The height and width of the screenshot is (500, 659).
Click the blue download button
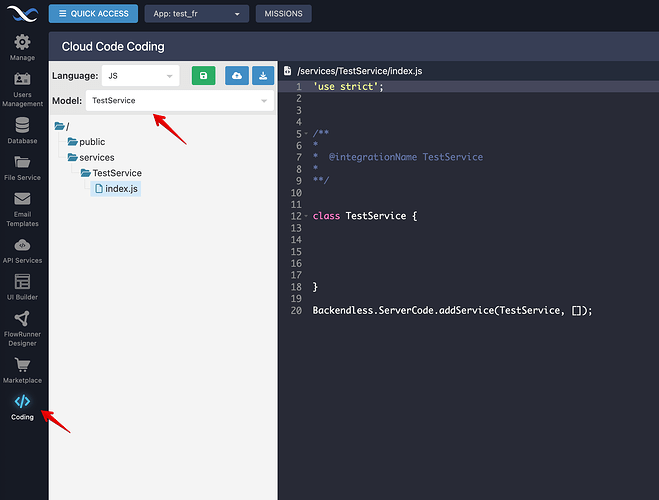pyautogui.click(x=262, y=76)
